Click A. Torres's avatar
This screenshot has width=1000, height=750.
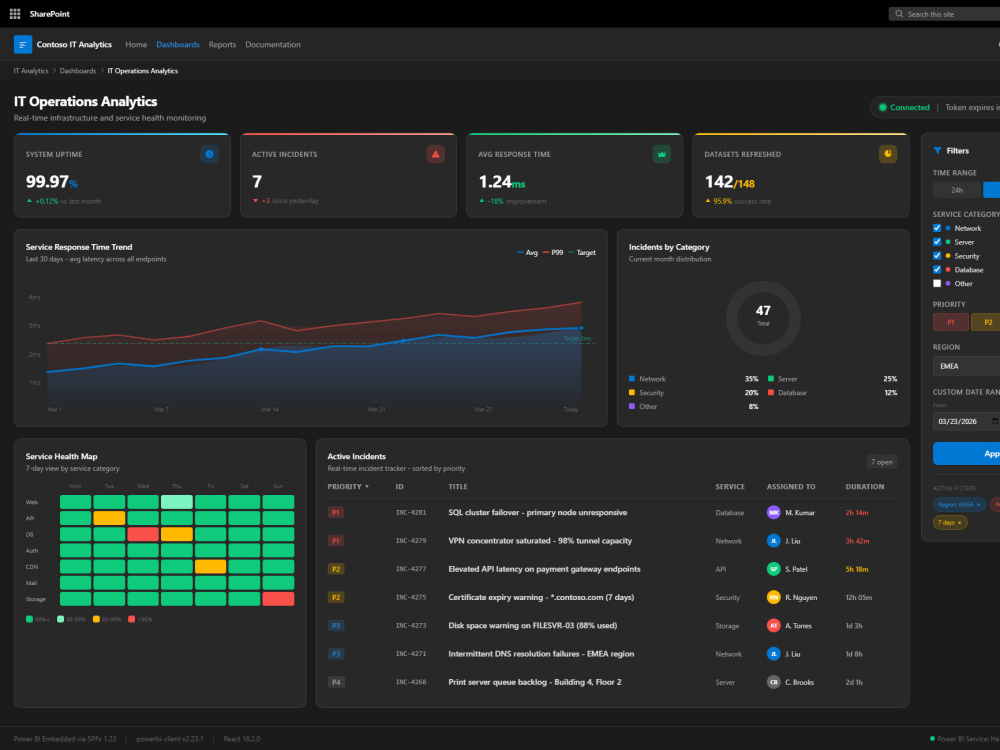coord(774,626)
